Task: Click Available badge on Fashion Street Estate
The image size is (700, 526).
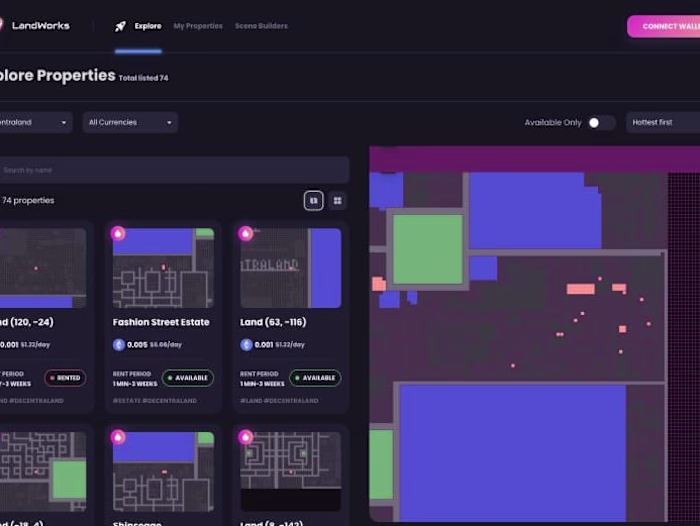Action: 188,378
